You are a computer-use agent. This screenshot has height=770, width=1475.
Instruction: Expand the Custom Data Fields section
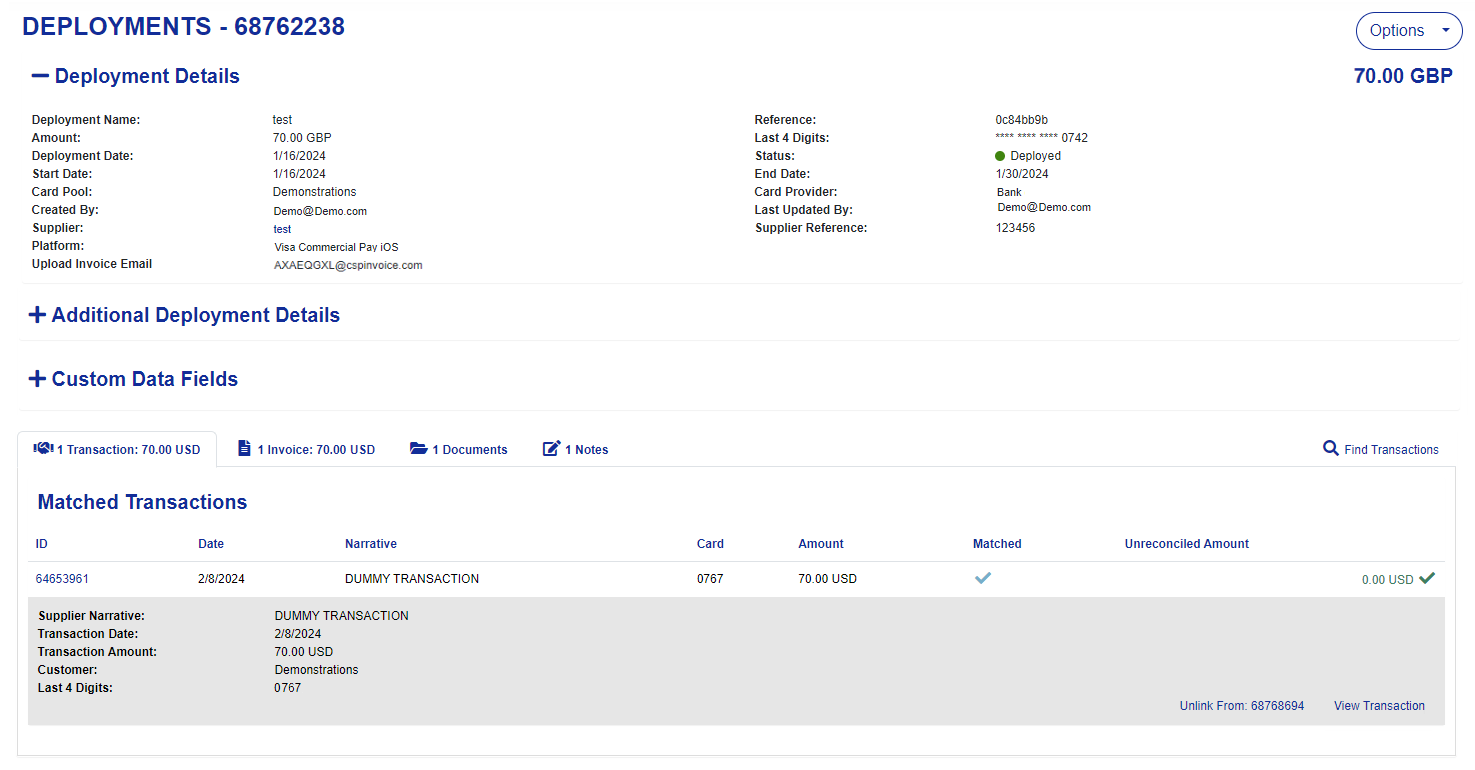[x=134, y=379]
